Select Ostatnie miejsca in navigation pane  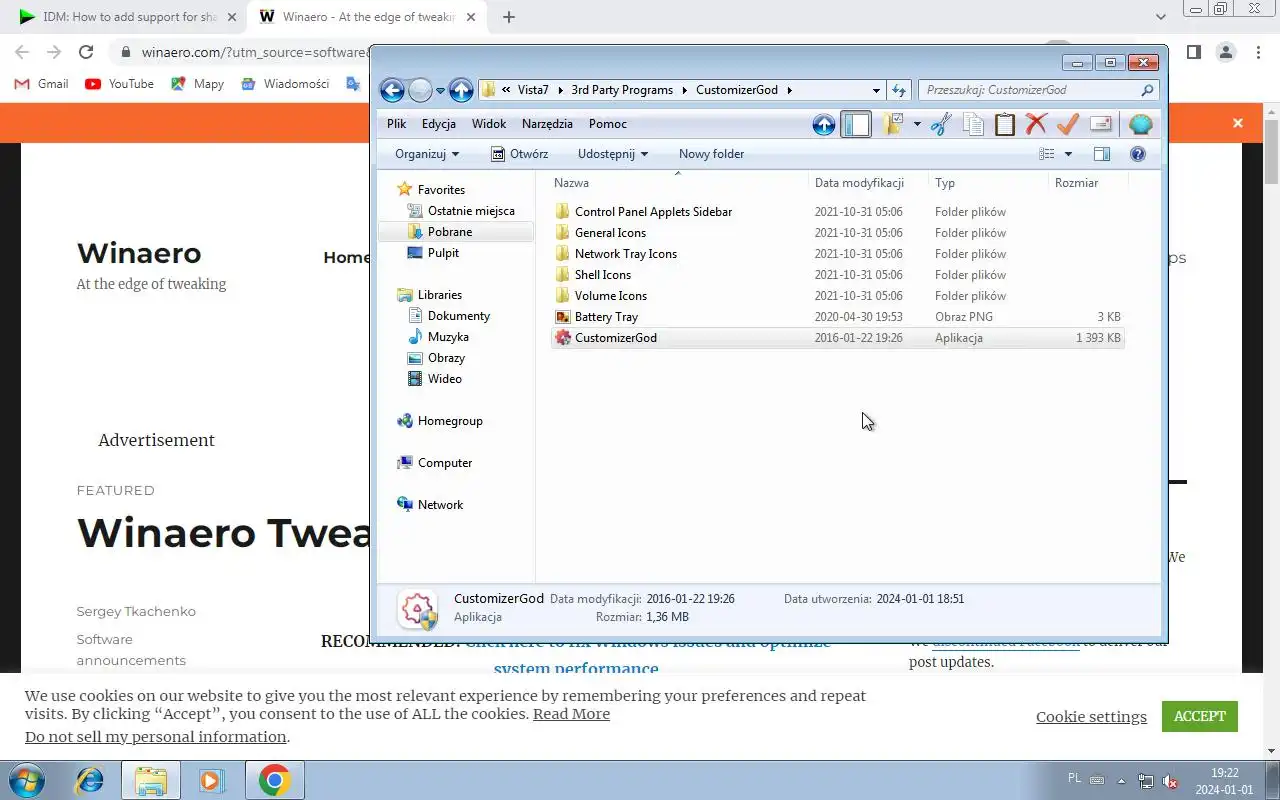coord(471,211)
